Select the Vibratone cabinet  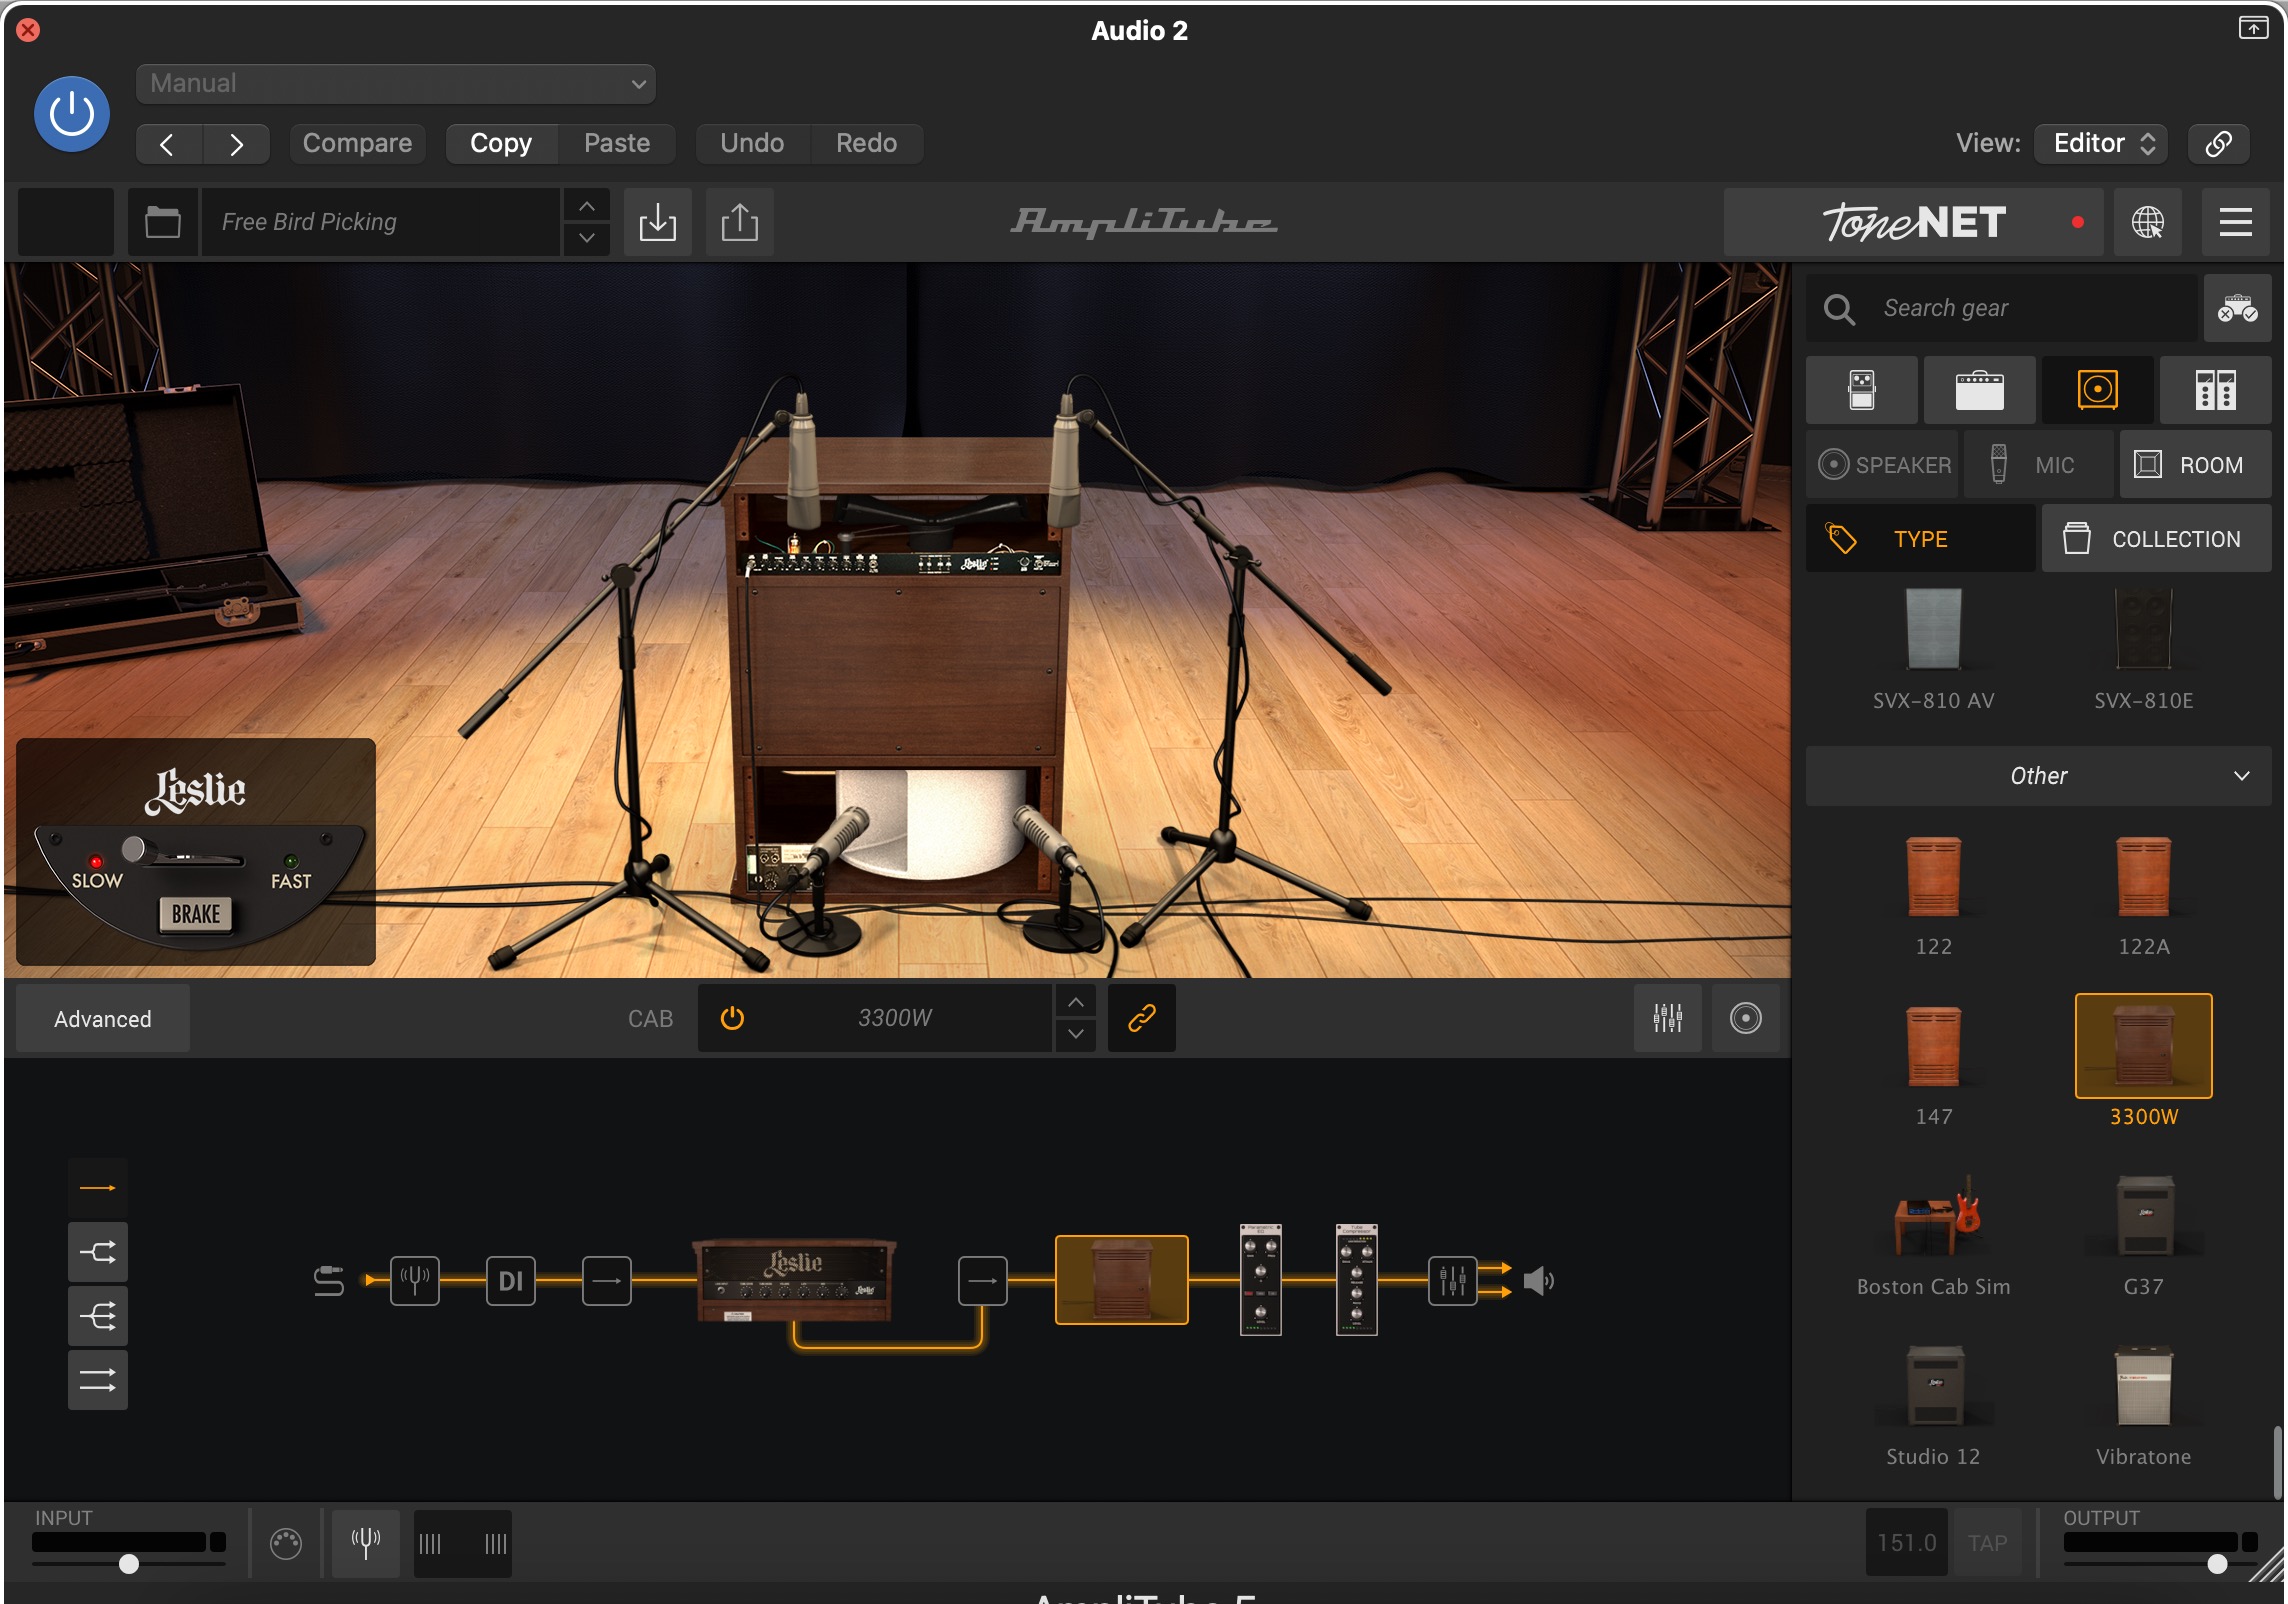[2143, 1405]
